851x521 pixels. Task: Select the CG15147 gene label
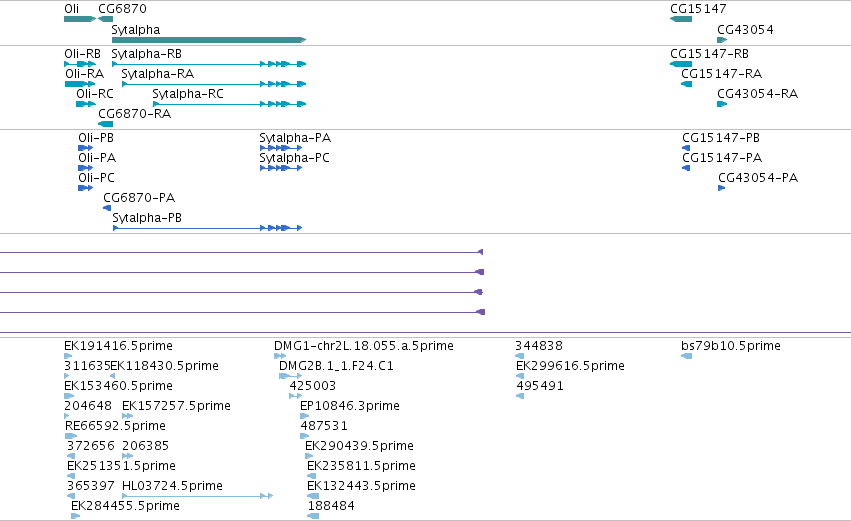click(698, 9)
